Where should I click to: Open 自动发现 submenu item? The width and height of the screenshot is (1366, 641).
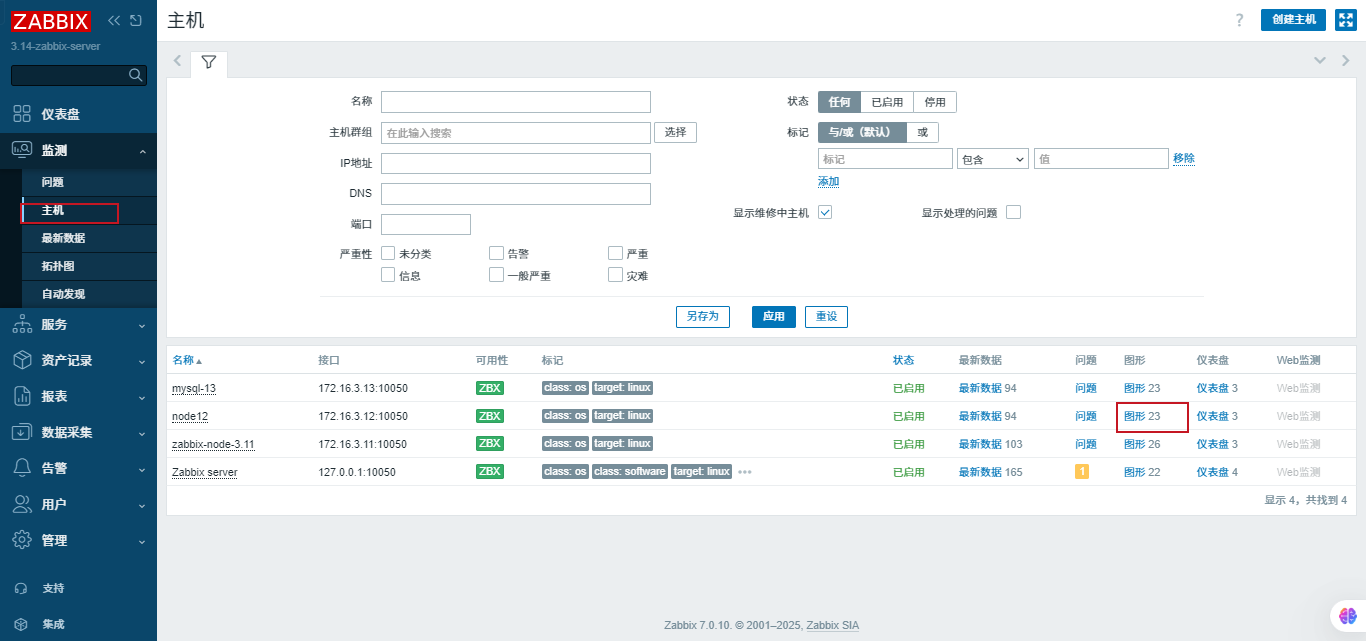pyautogui.click(x=88, y=294)
